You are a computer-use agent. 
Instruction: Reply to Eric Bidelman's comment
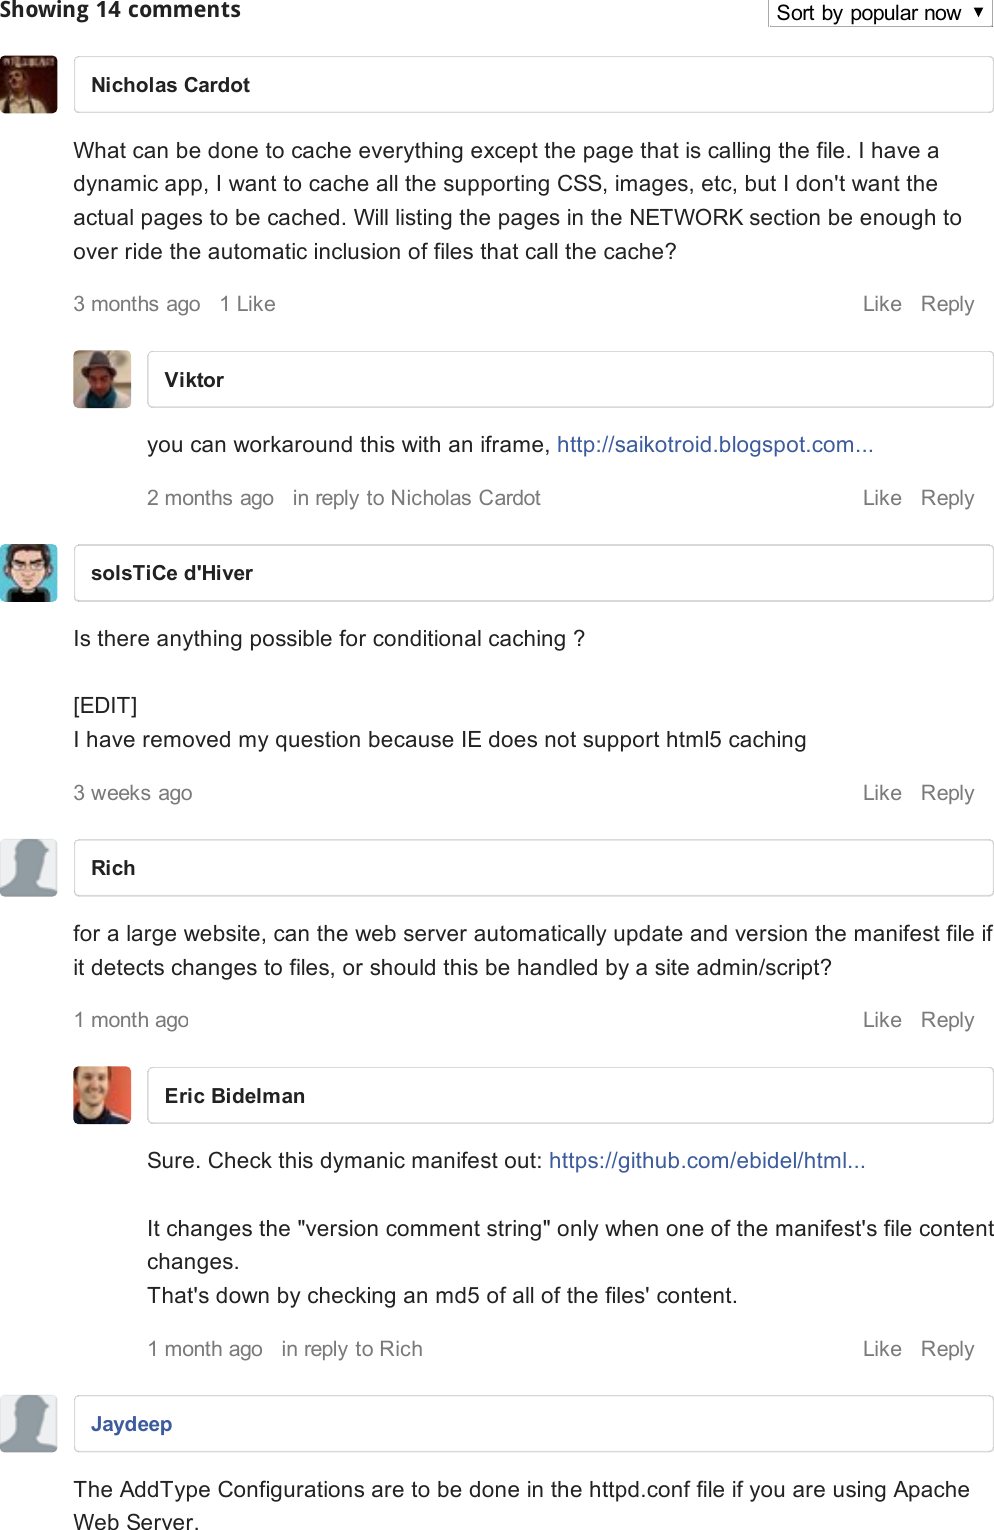tap(947, 1349)
